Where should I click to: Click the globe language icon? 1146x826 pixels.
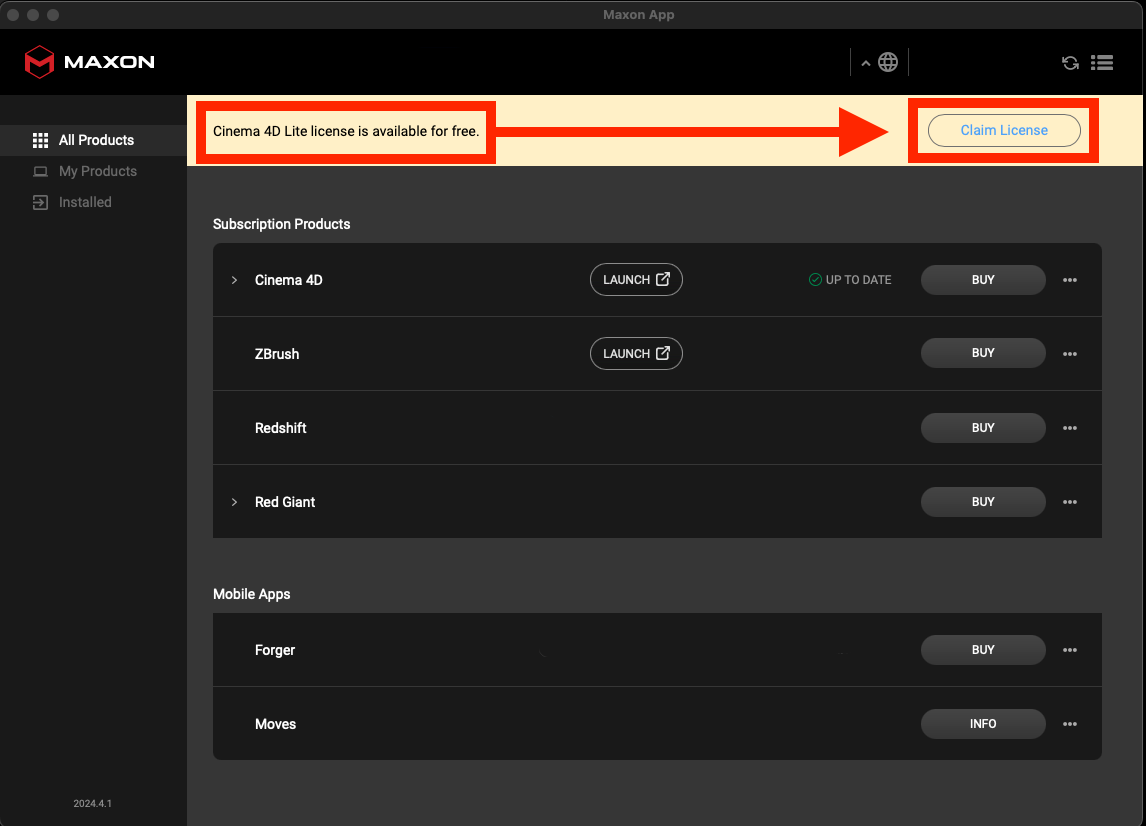(x=890, y=62)
